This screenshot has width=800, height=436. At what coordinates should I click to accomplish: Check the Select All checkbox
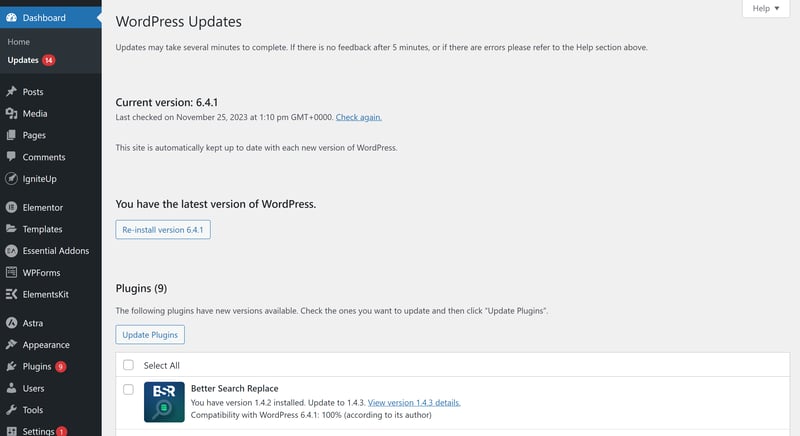click(x=128, y=366)
